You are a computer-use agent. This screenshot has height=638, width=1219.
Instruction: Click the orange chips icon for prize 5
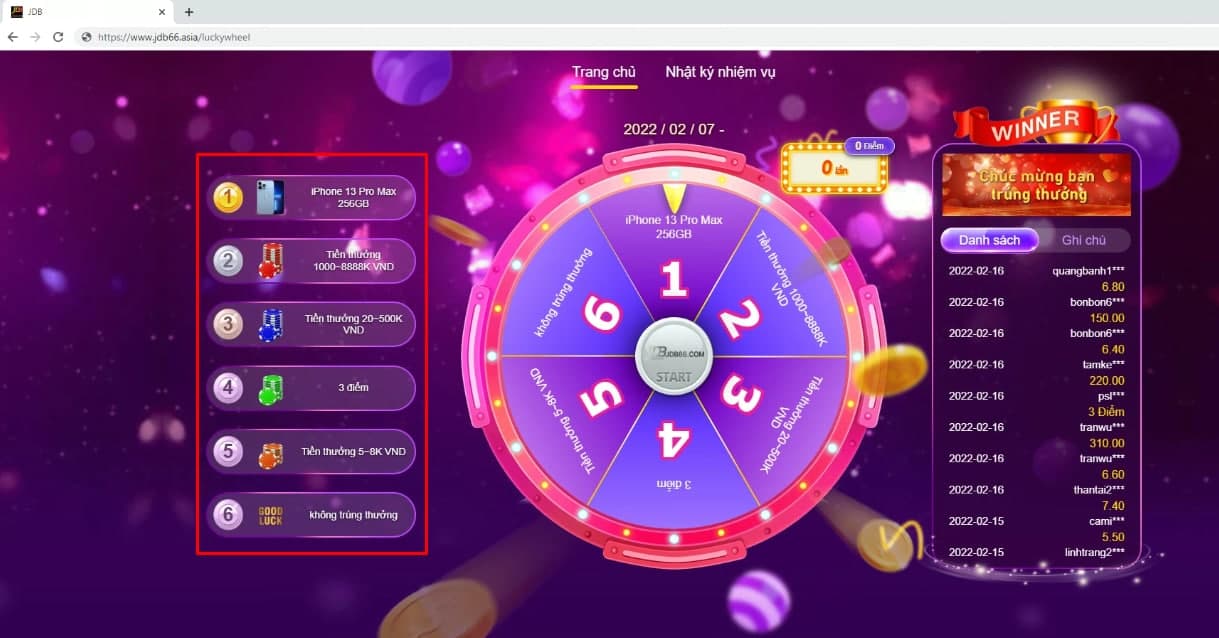point(270,452)
